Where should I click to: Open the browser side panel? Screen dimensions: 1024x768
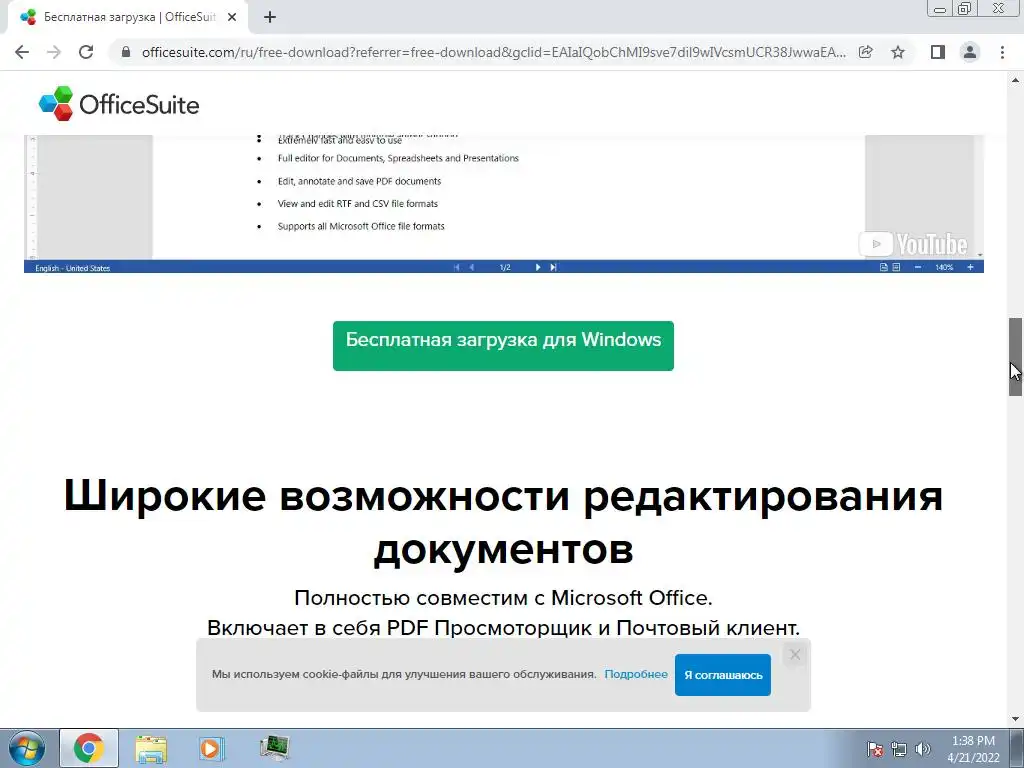click(938, 52)
